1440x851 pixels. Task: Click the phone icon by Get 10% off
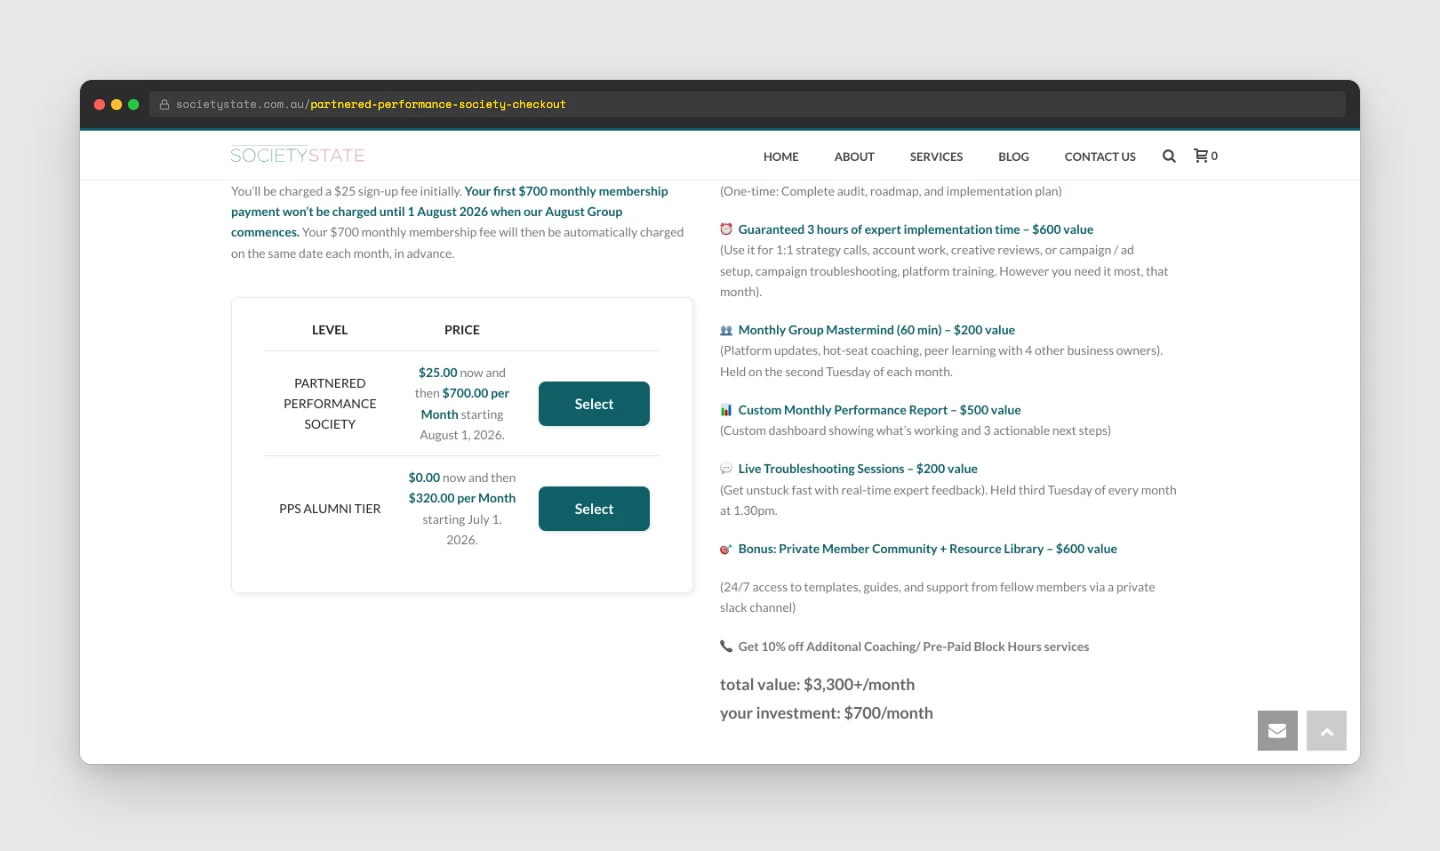(726, 647)
